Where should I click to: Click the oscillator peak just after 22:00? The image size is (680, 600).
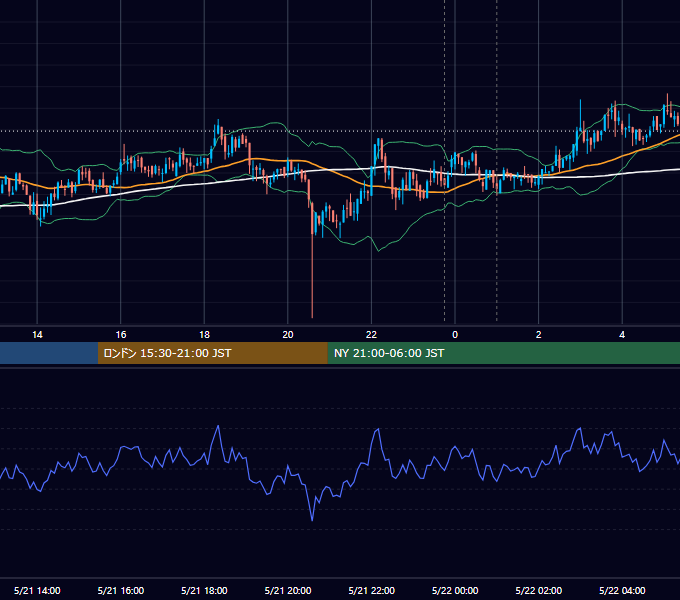(378, 430)
